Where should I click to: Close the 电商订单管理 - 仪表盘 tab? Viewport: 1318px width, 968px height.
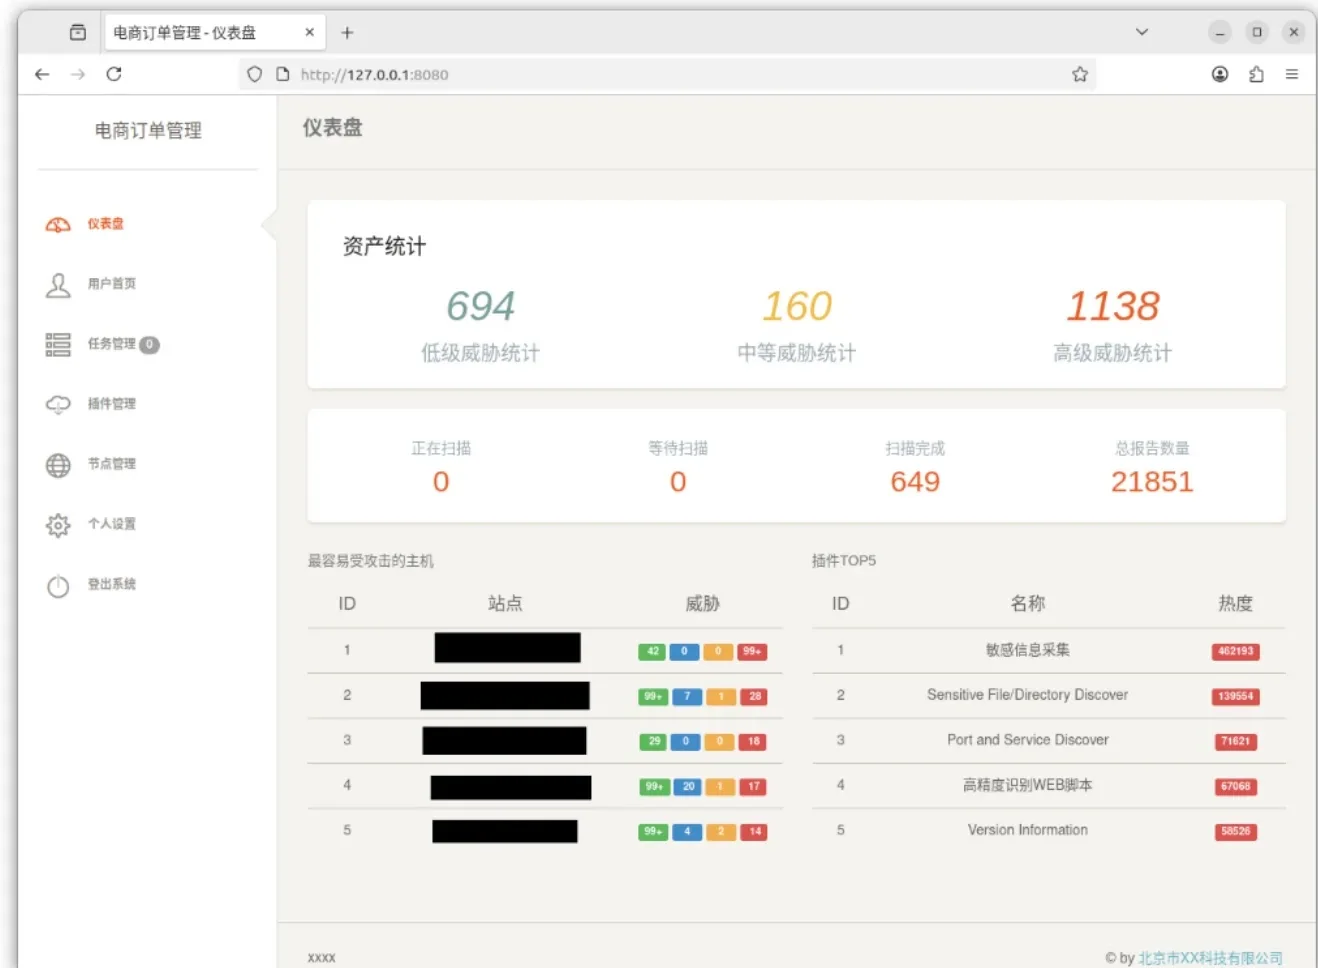(310, 32)
